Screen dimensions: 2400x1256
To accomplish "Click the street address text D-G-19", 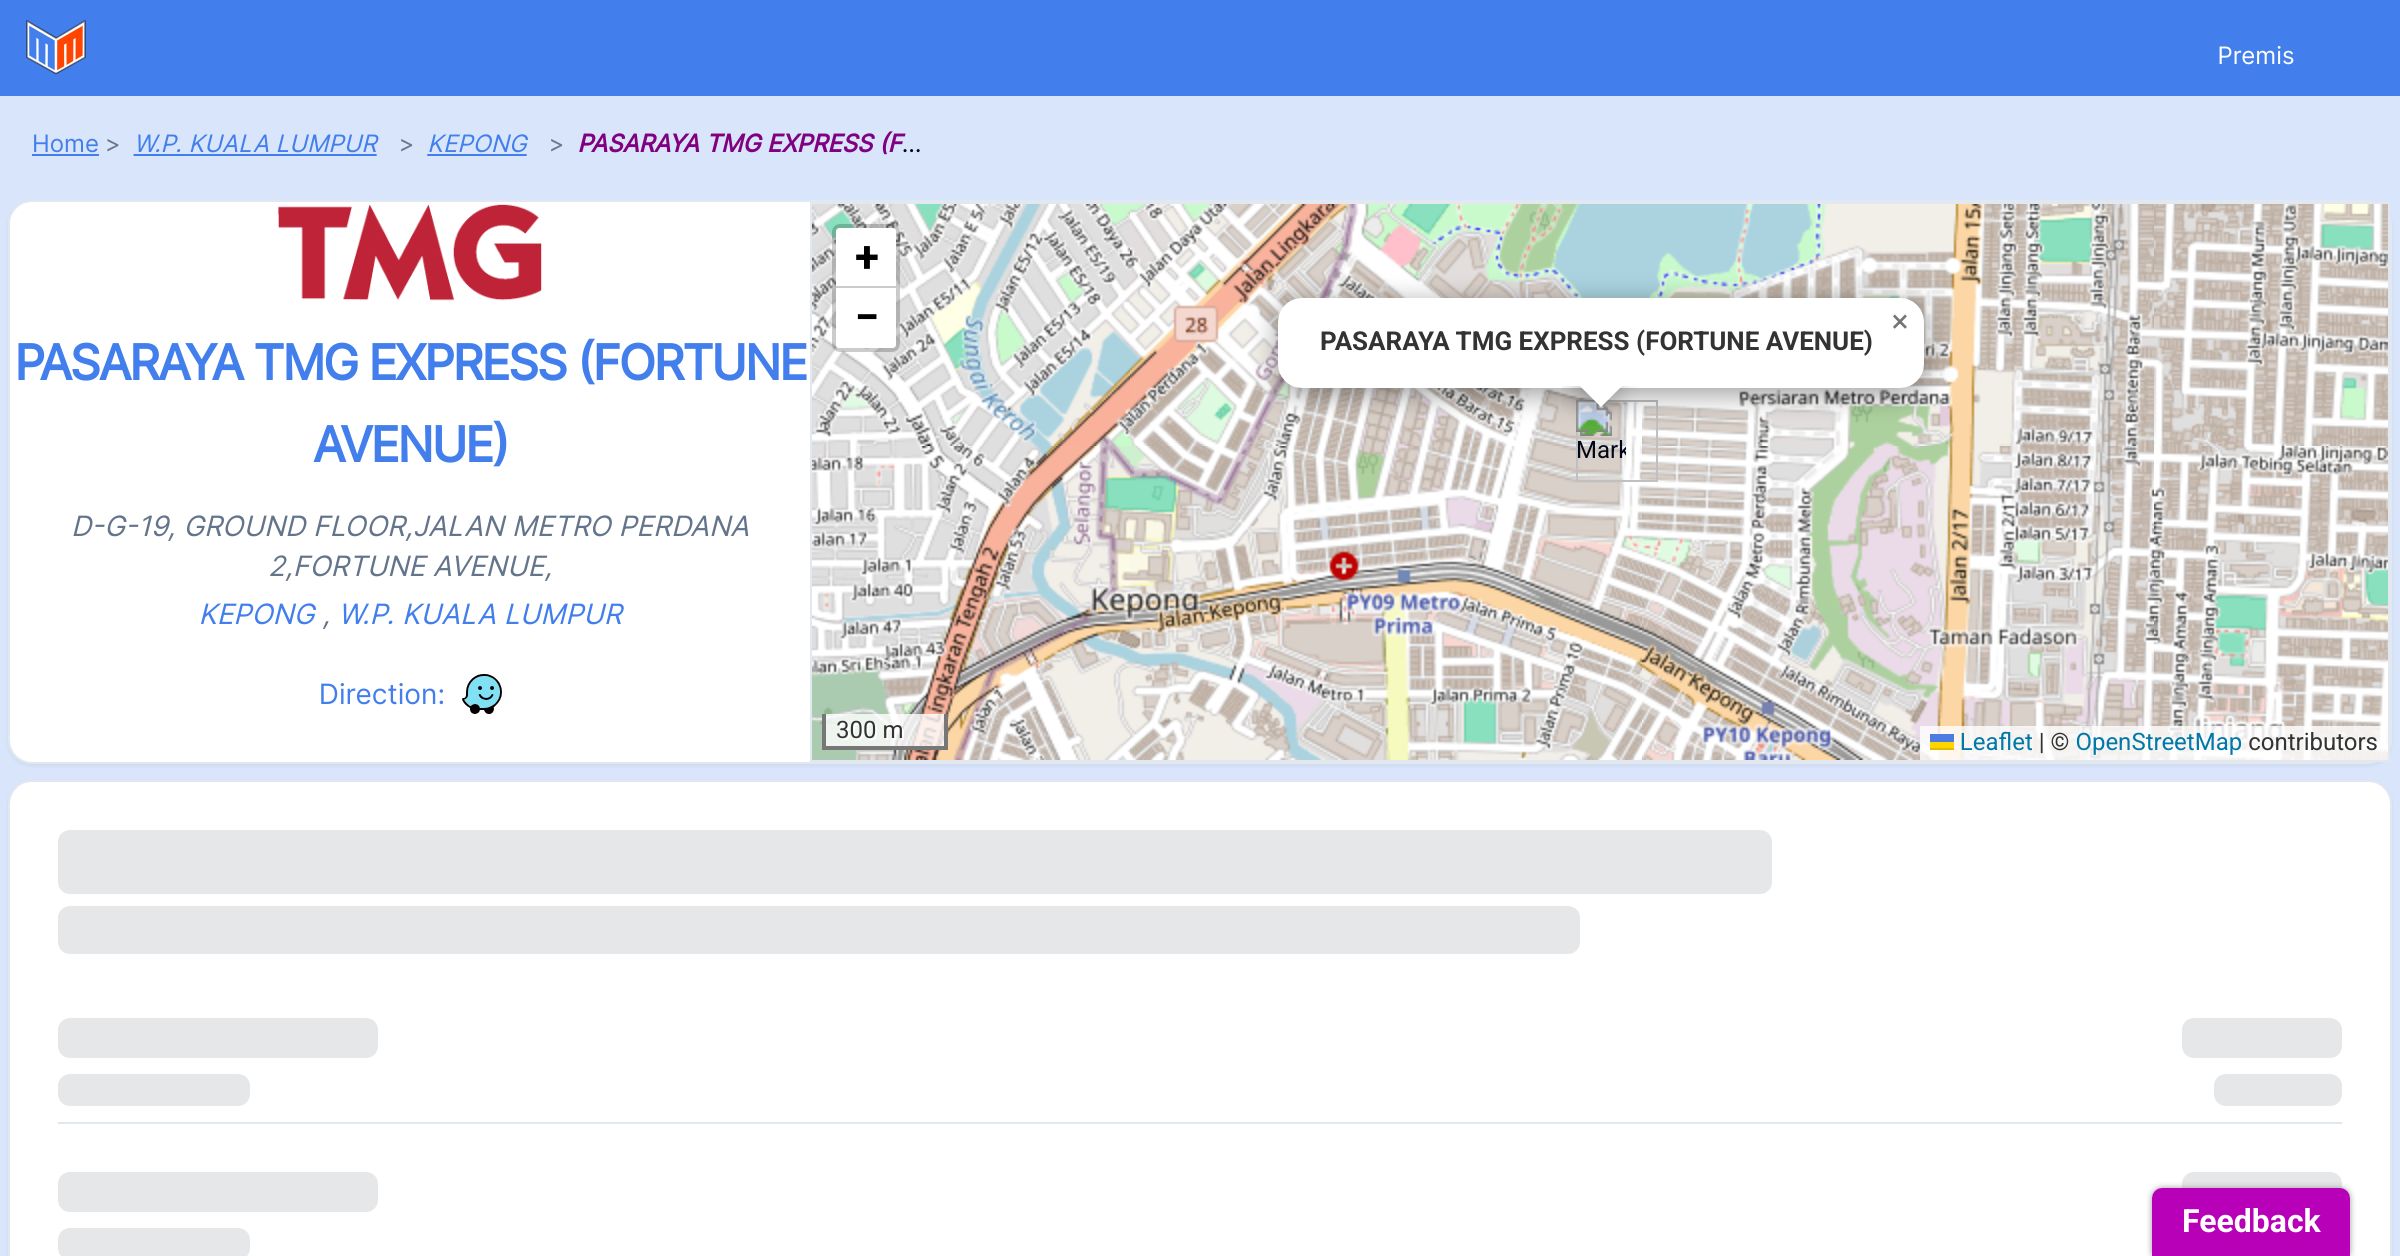I will click(411, 546).
